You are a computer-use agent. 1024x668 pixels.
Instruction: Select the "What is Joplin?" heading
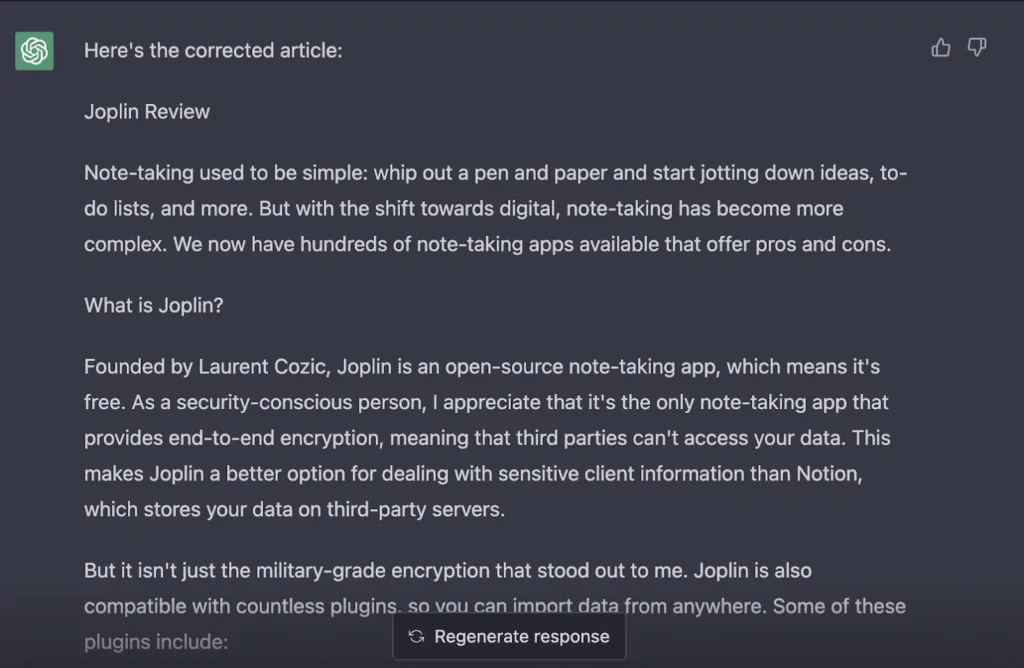(x=154, y=305)
